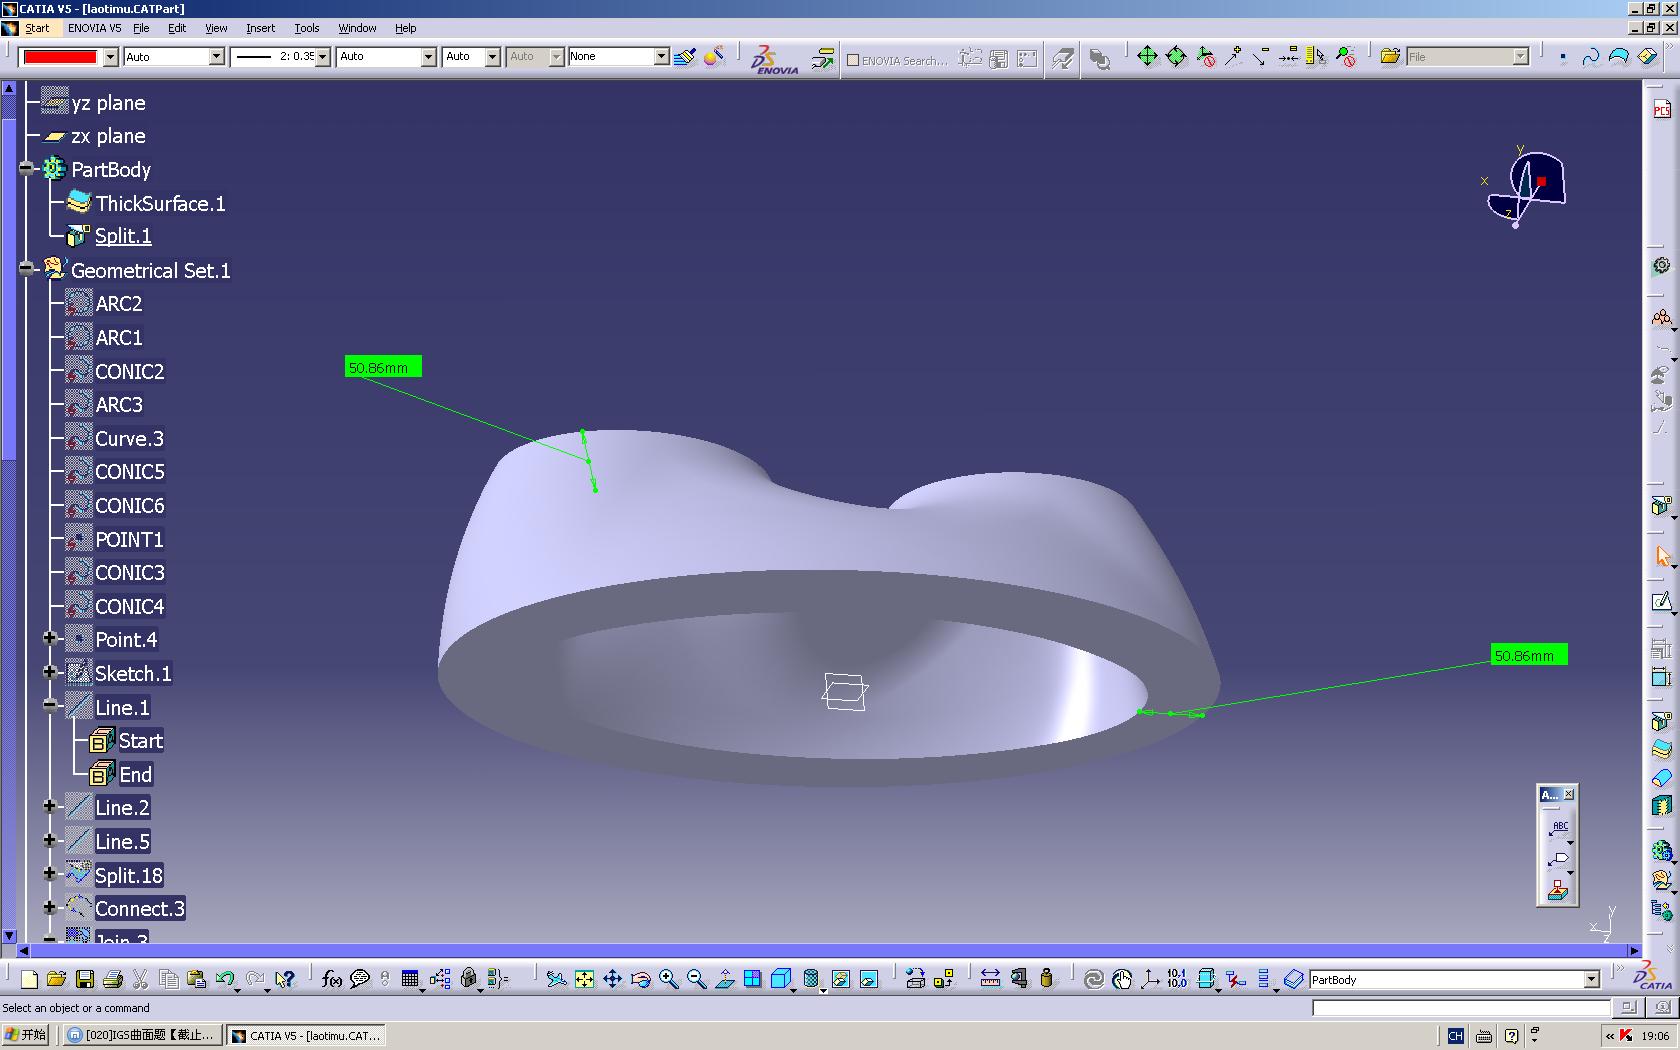Image resolution: width=1680 pixels, height=1050 pixels.
Task: Toggle the ENOVIA Search checkbox
Action: 853,60
